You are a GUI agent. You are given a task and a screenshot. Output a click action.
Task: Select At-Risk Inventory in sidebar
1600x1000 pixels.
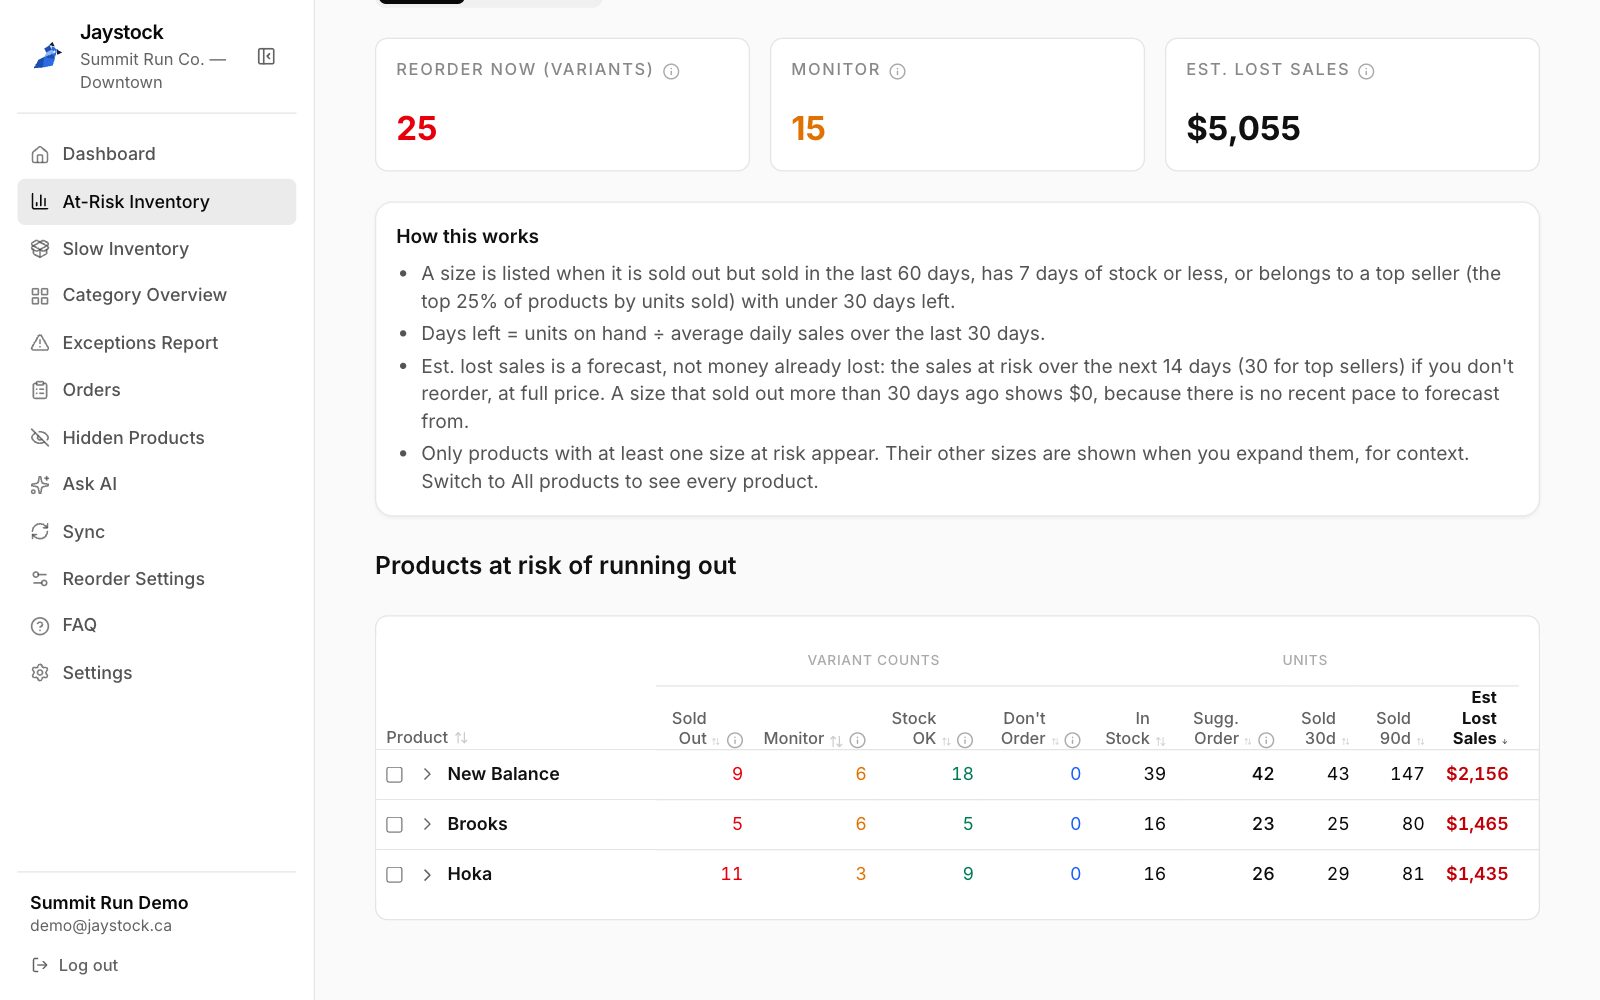[x=157, y=202]
